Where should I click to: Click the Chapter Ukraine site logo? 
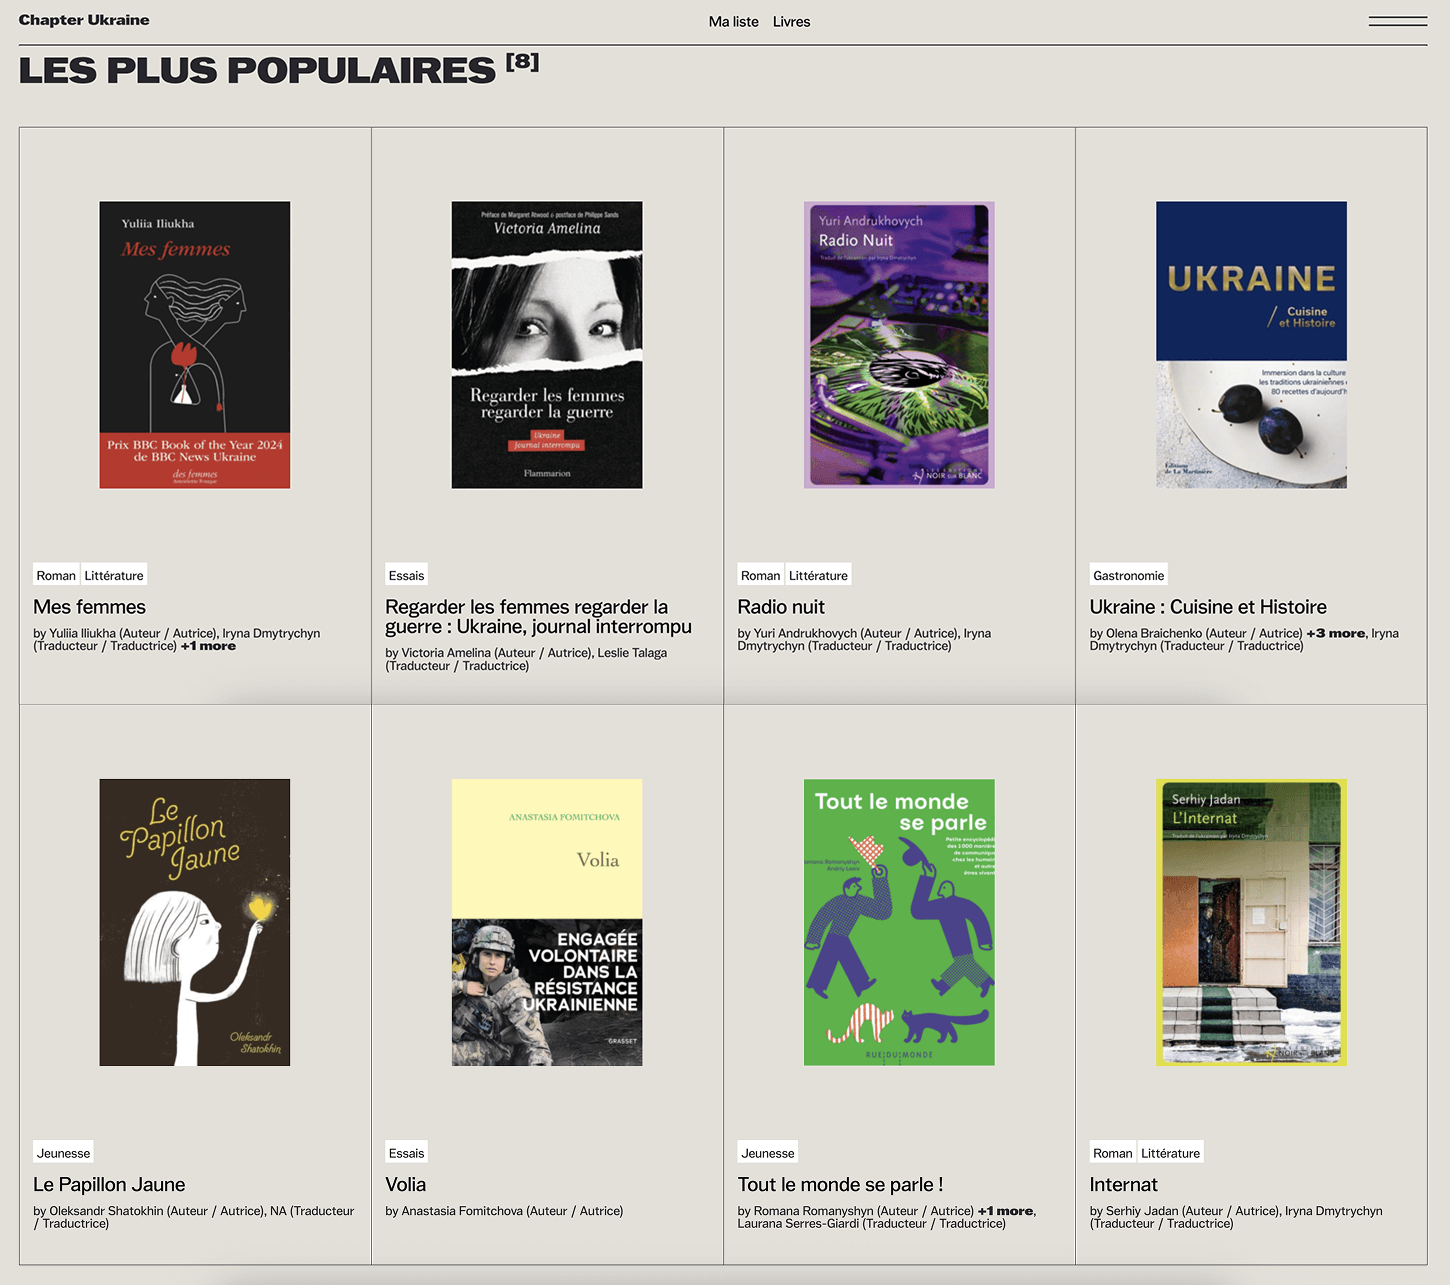(x=84, y=20)
